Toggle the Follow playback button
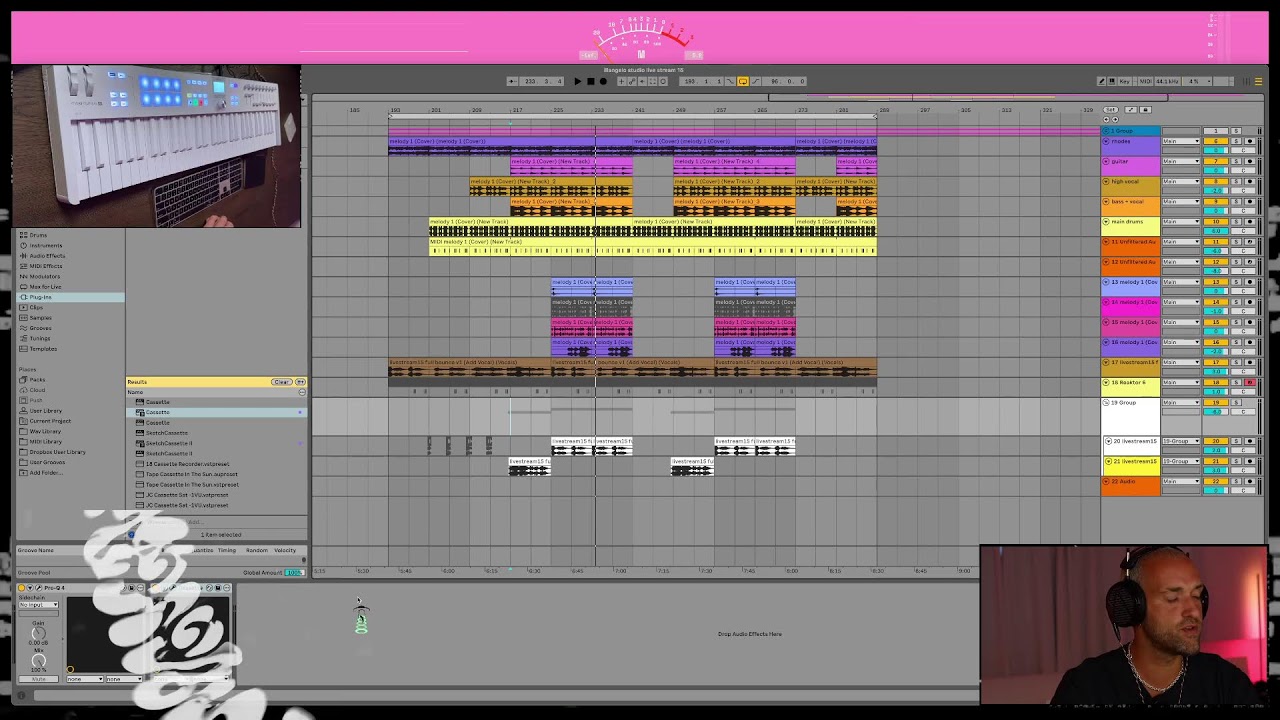 click(x=512, y=81)
